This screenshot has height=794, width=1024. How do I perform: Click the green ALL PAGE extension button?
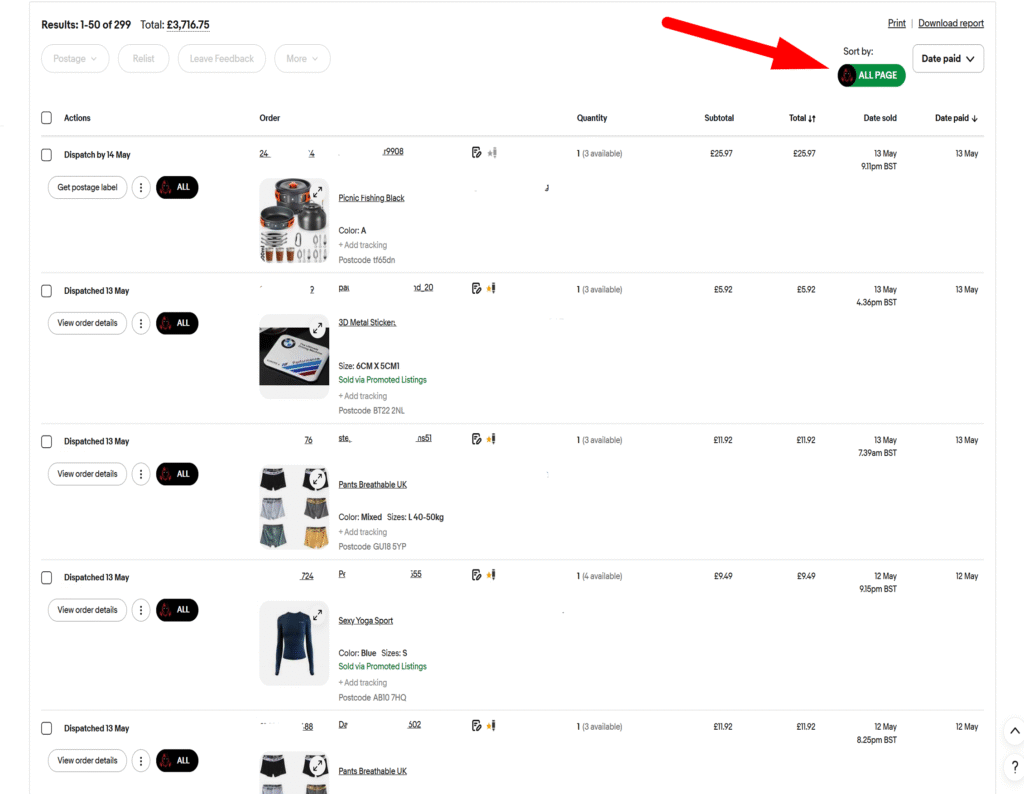pos(871,75)
